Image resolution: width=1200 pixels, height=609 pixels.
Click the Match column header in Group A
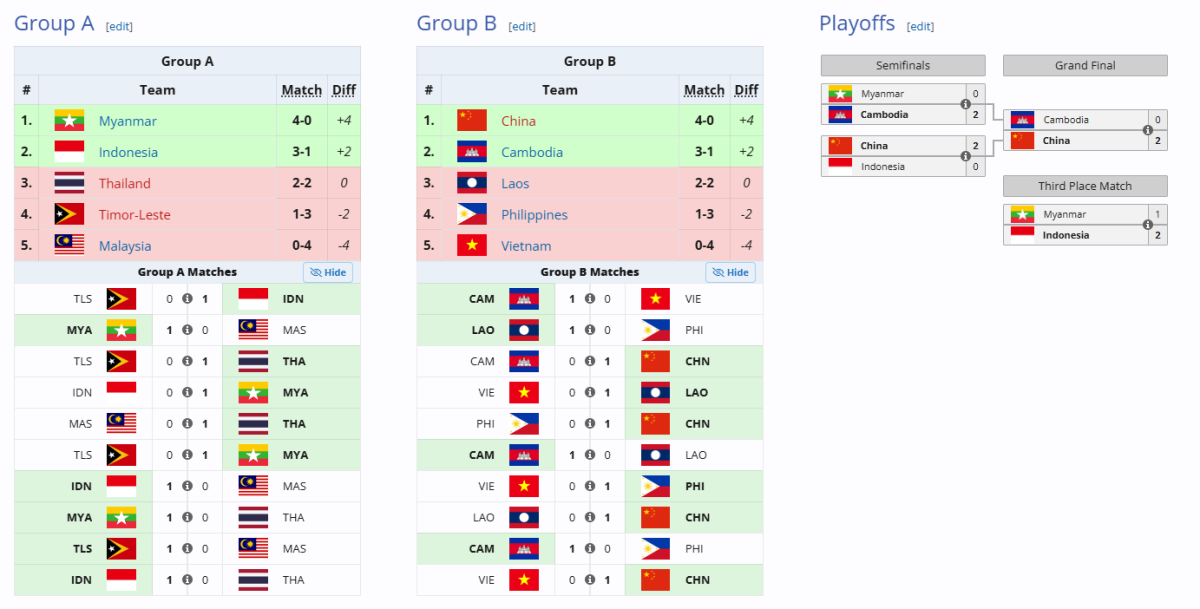[x=302, y=90]
